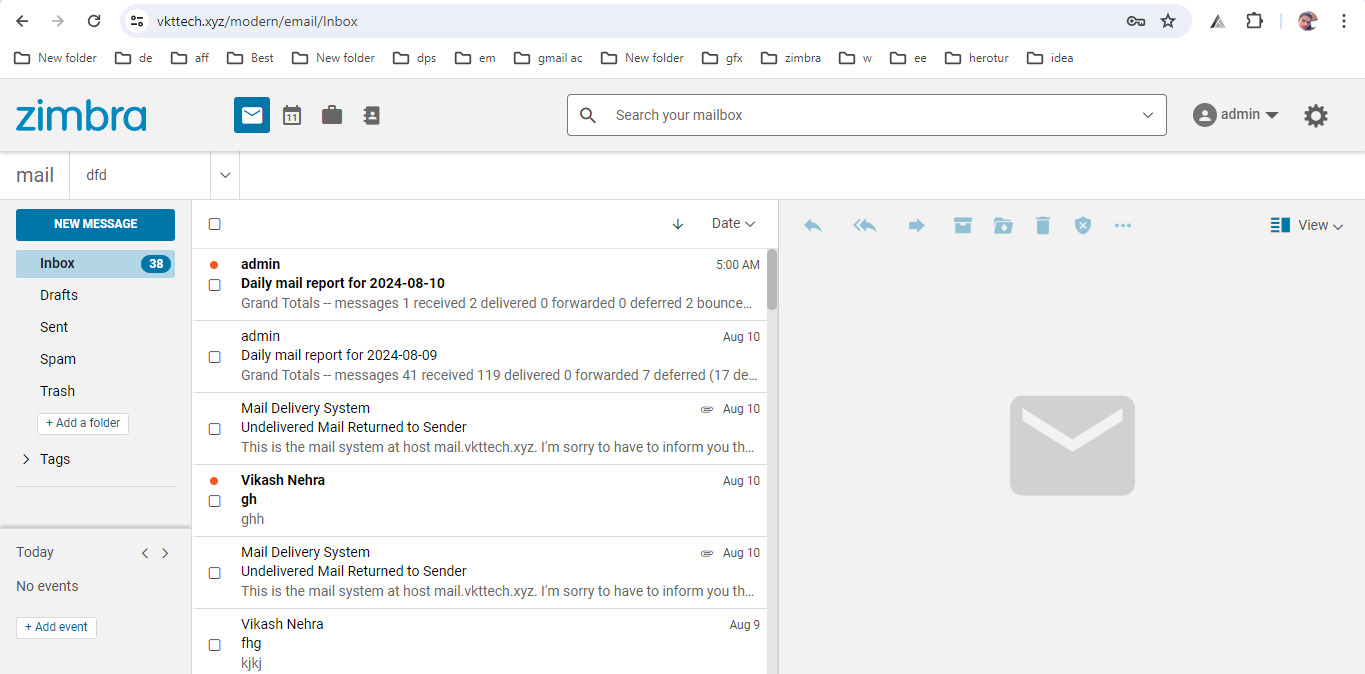Tick the checkbox for Daily mail report 2024-08-10
Image resolution: width=1365 pixels, height=674 pixels.
pyautogui.click(x=214, y=283)
